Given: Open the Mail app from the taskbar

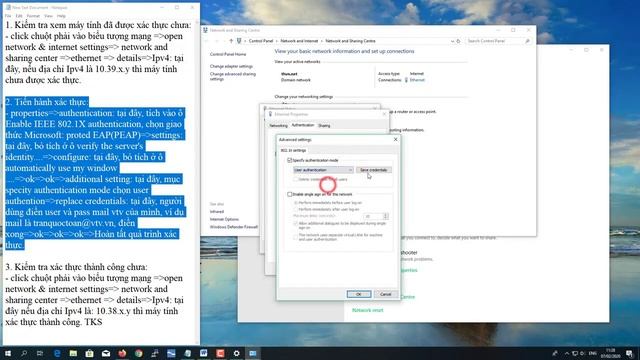Looking at the screenshot, I should pyautogui.click(x=106, y=353).
